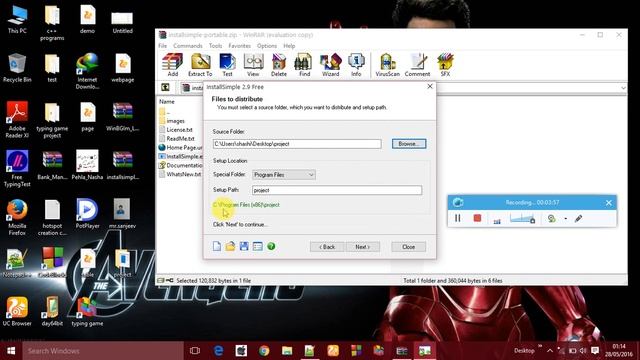Open Microsoft Edge from the taskbar

[218, 351]
